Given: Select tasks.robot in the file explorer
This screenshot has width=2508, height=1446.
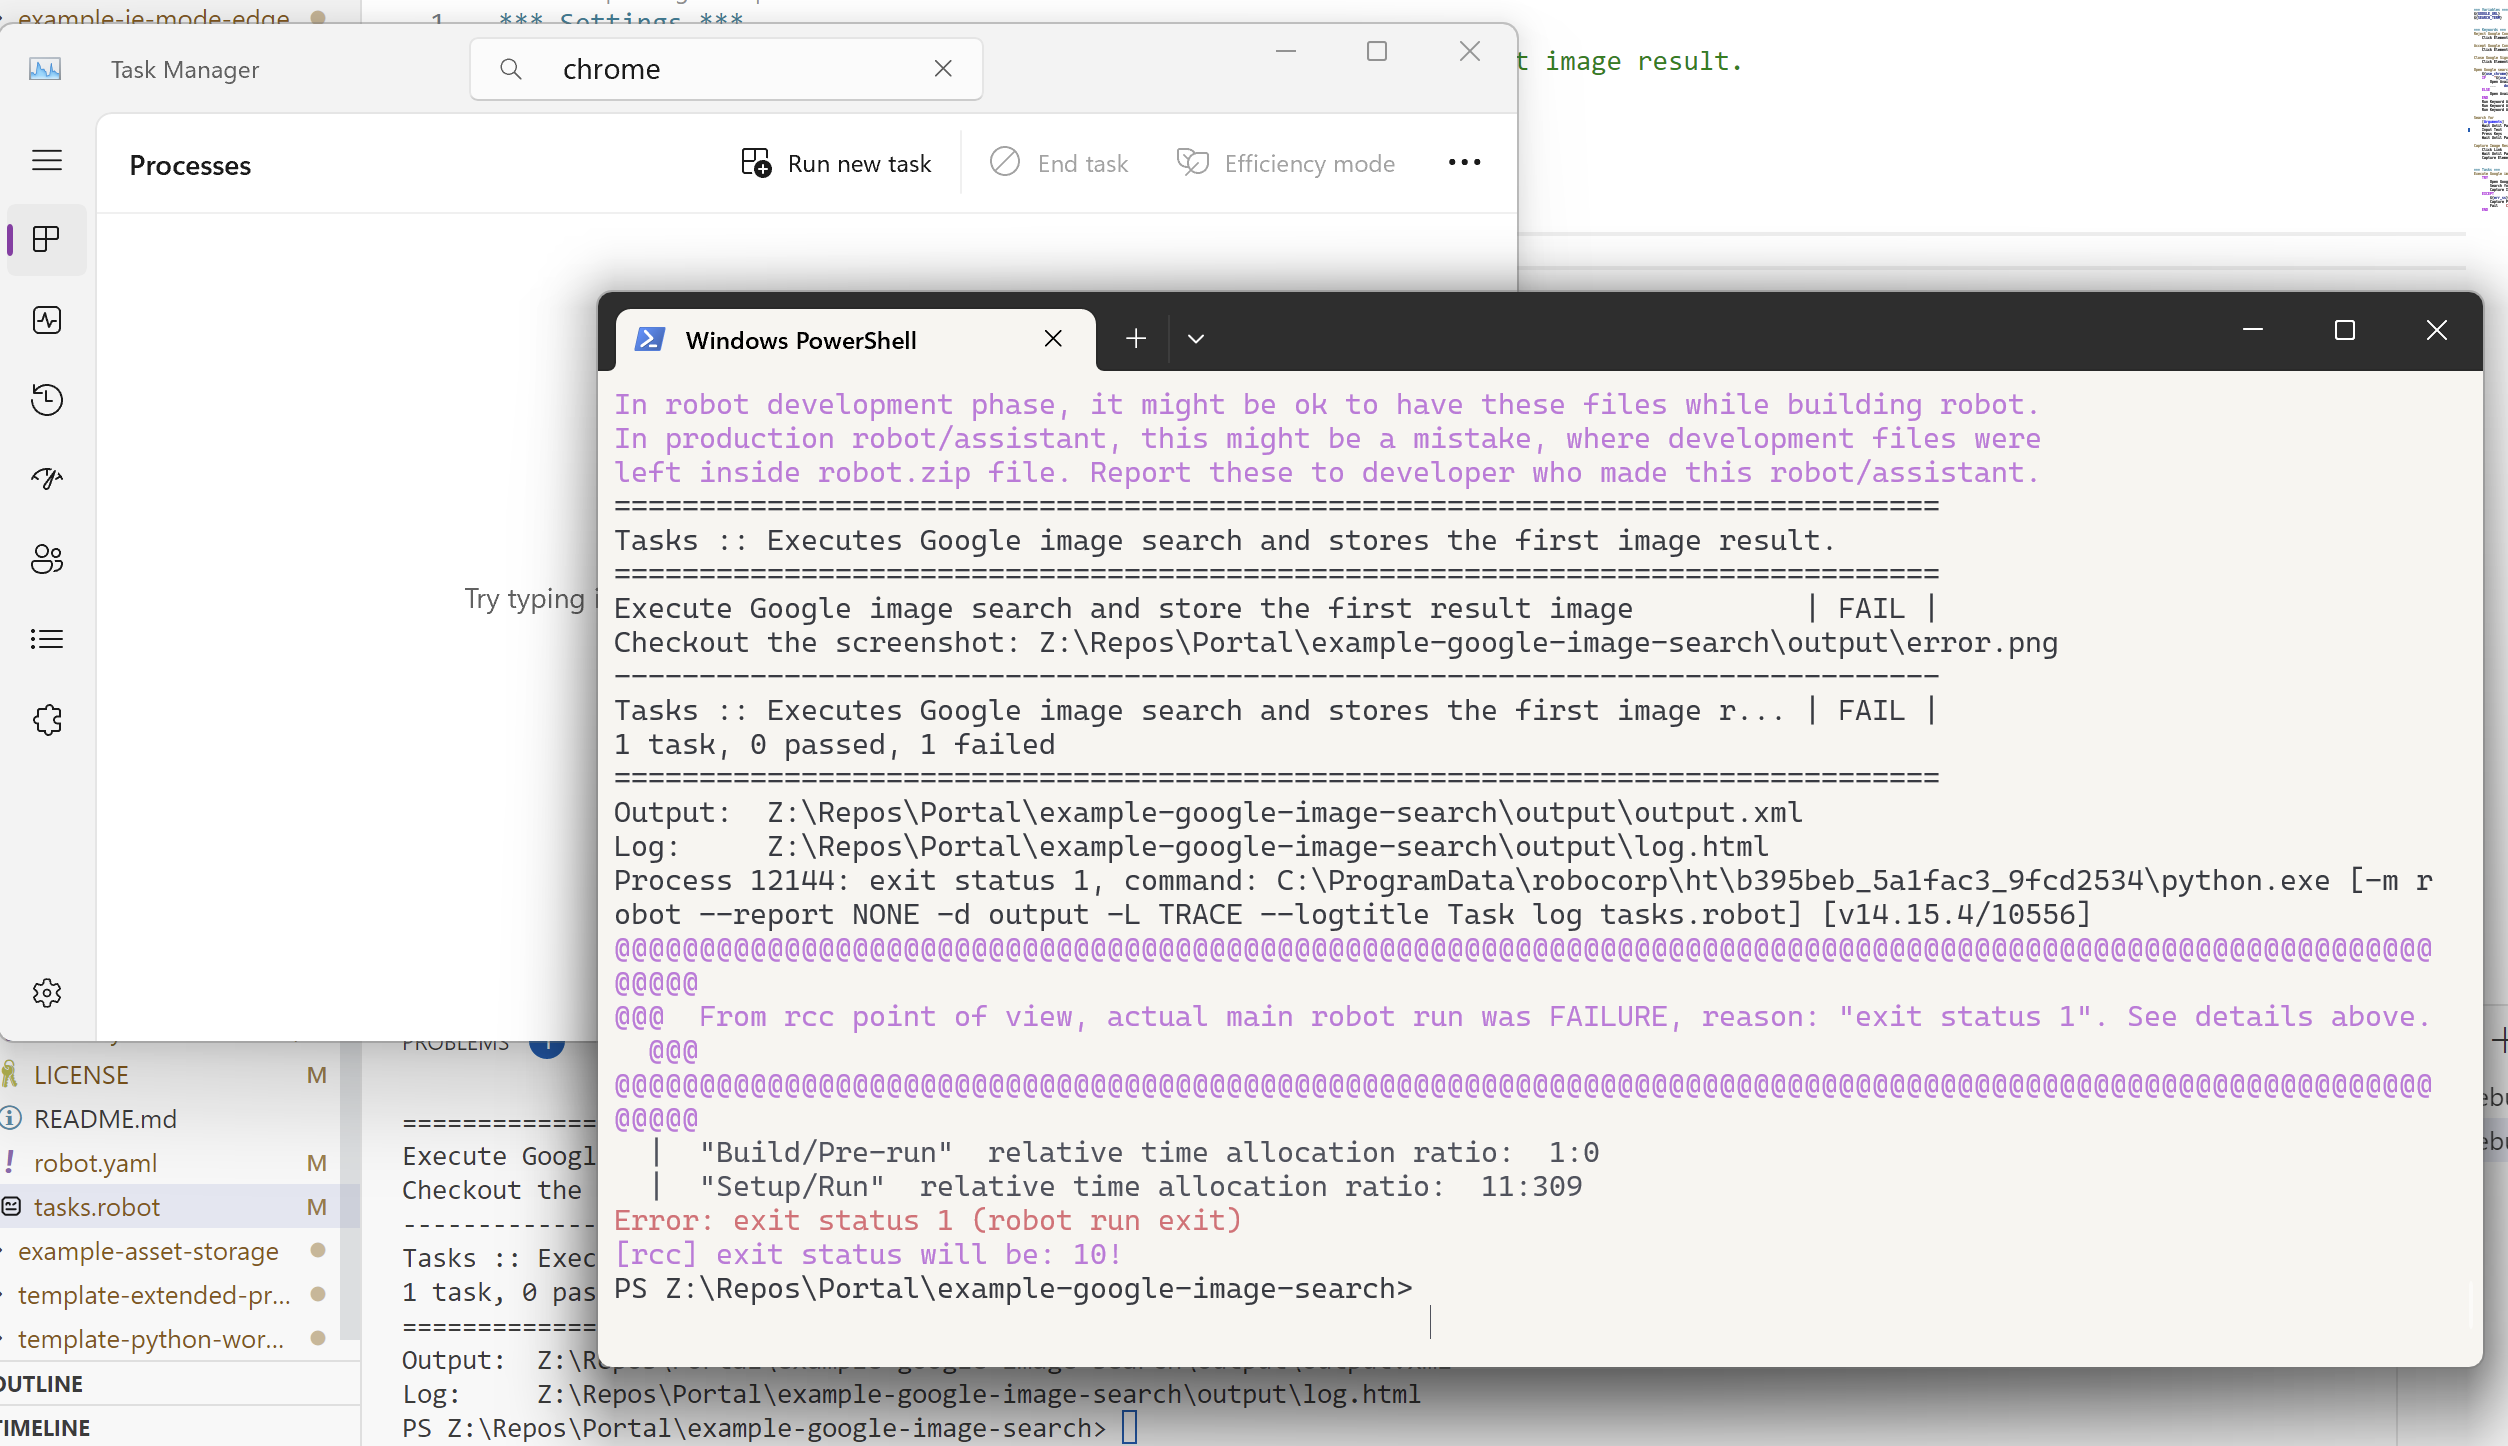Looking at the screenshot, I should click(x=96, y=1207).
